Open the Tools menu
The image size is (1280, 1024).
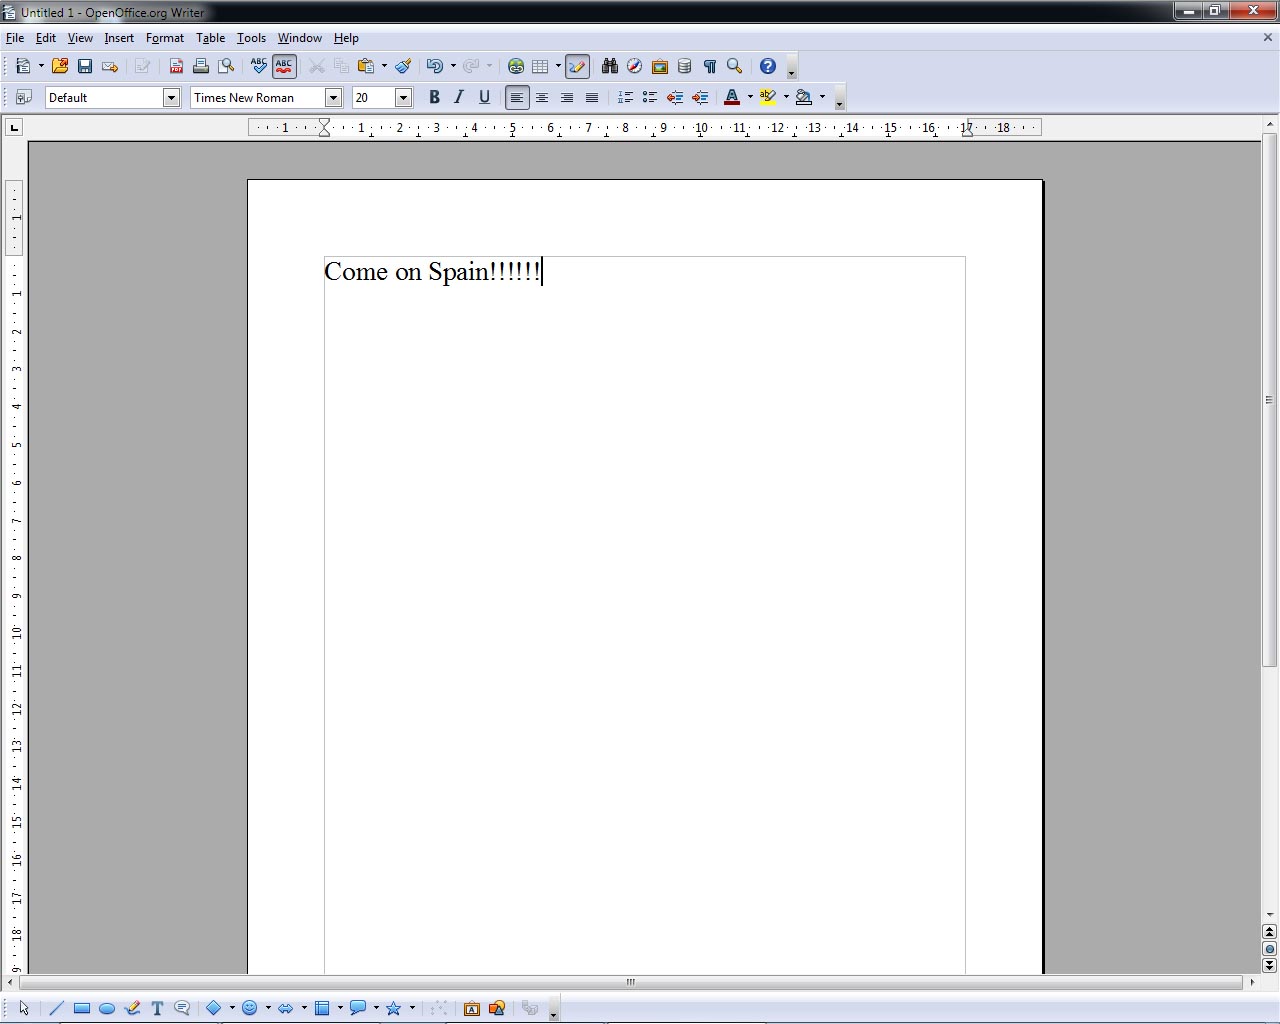[251, 38]
